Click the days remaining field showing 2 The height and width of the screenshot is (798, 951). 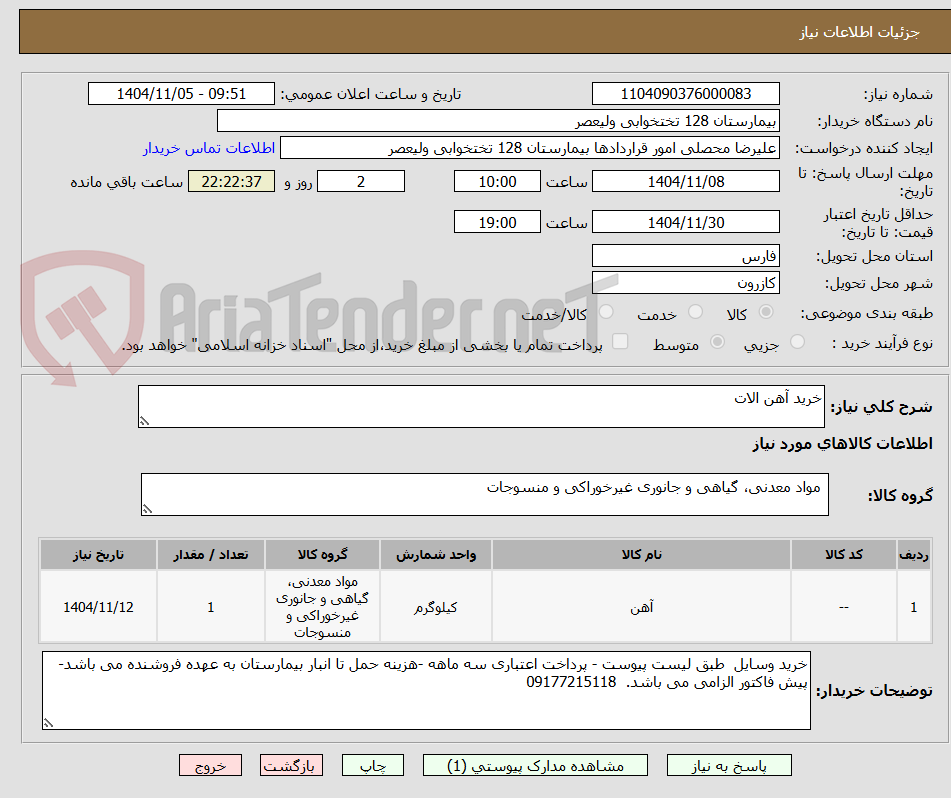pos(361,181)
